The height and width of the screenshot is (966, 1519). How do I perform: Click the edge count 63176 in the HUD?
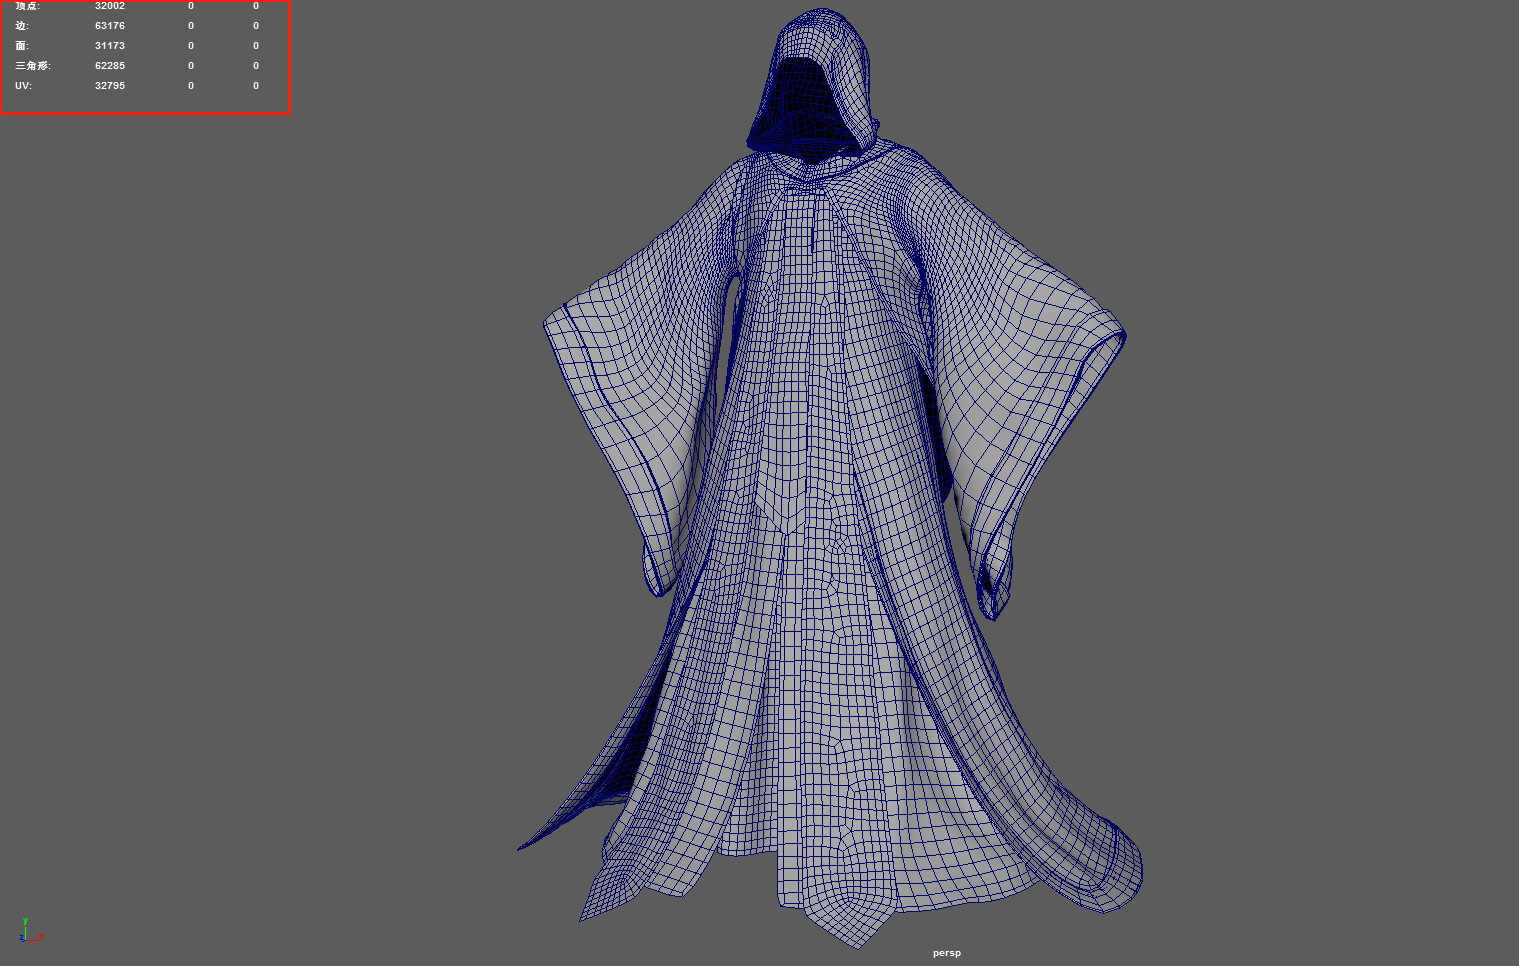point(109,26)
